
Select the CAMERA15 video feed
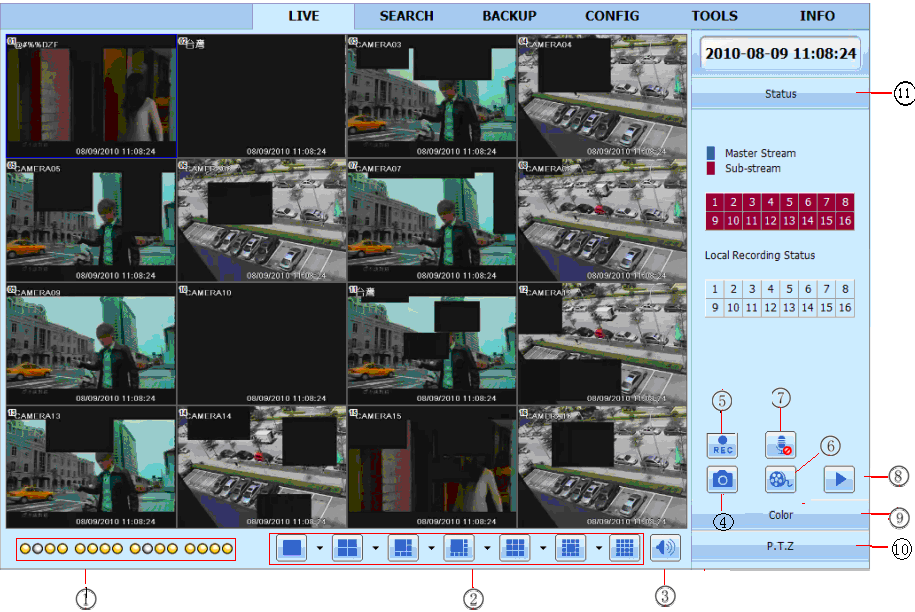(x=432, y=467)
